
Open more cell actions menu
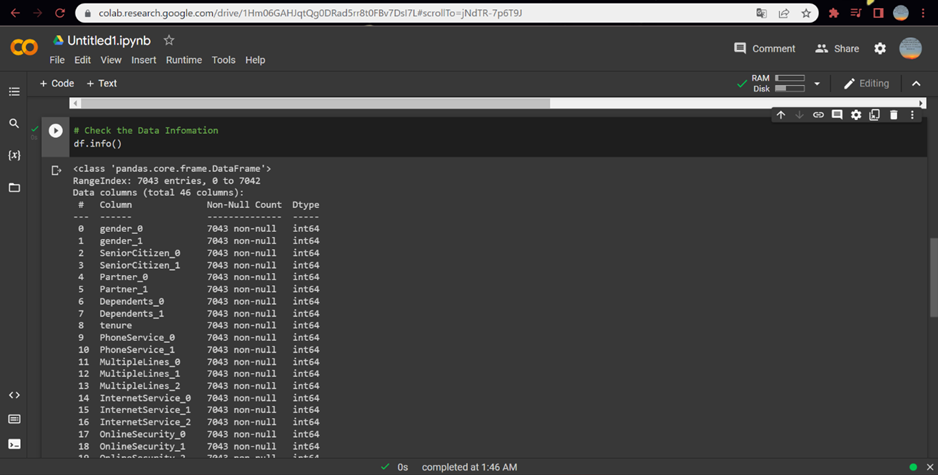(912, 115)
